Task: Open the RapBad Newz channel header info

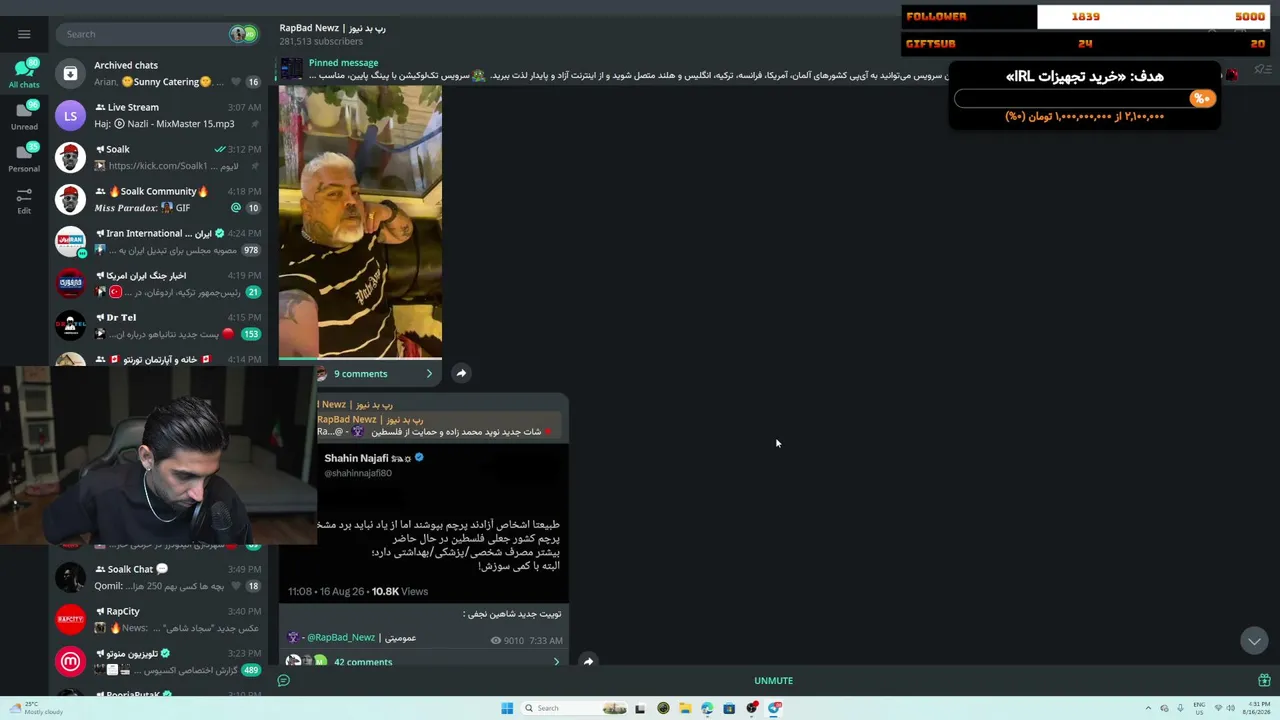Action: (333, 34)
